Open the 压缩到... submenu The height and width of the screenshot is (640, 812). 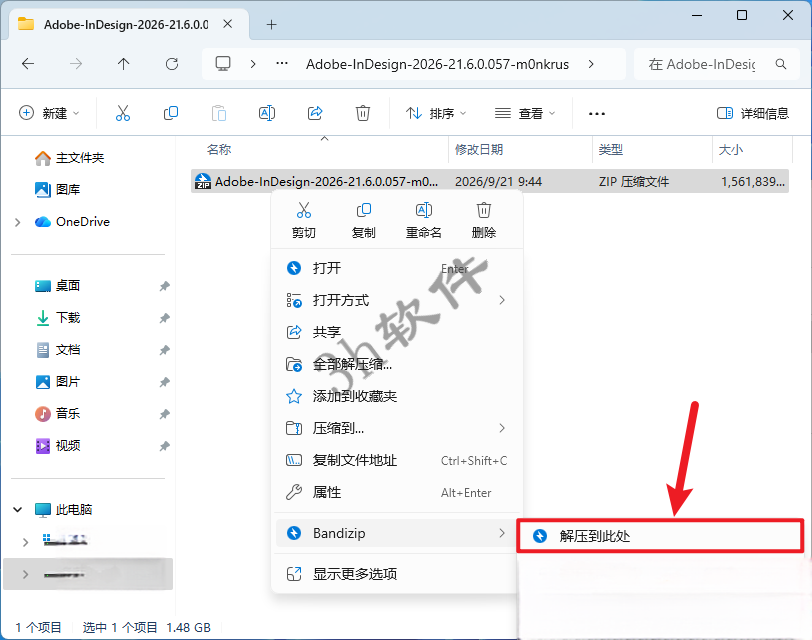(397, 428)
